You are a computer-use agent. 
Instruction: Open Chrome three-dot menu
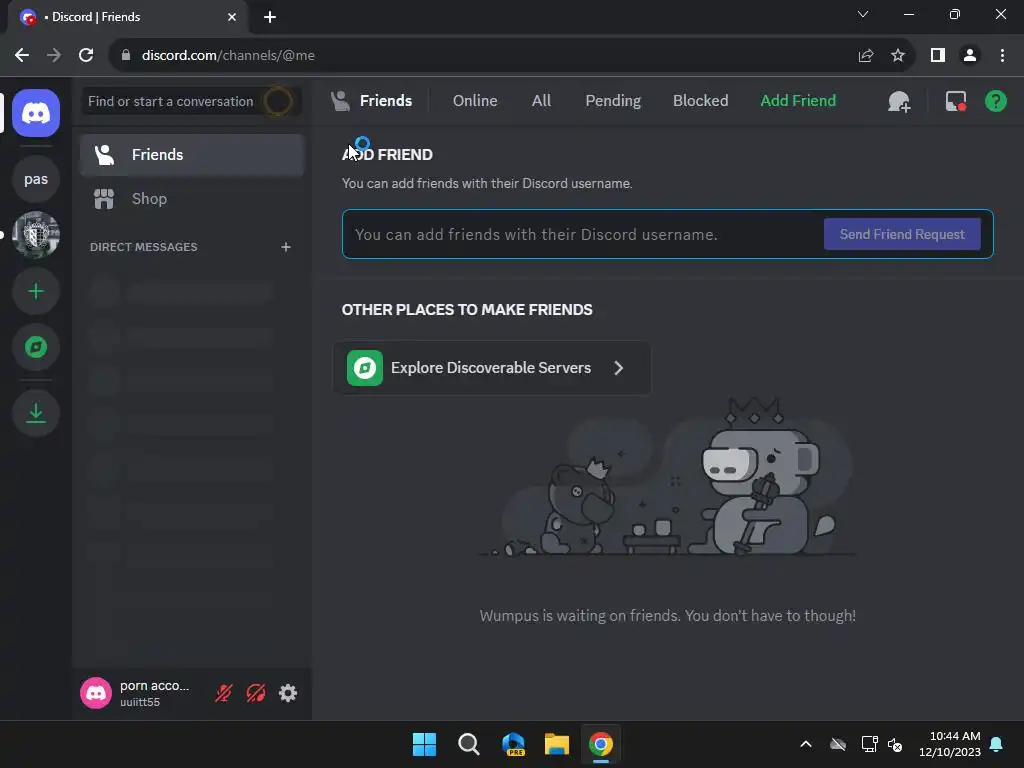(1002, 56)
